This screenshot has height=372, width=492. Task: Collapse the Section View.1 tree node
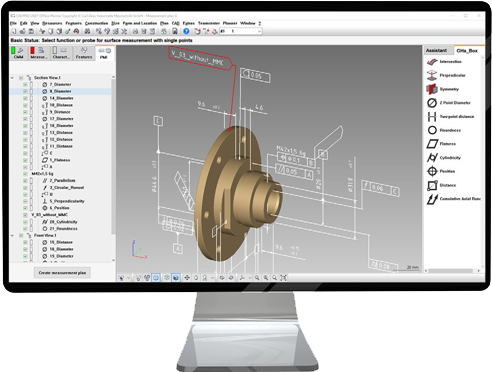[x=12, y=78]
